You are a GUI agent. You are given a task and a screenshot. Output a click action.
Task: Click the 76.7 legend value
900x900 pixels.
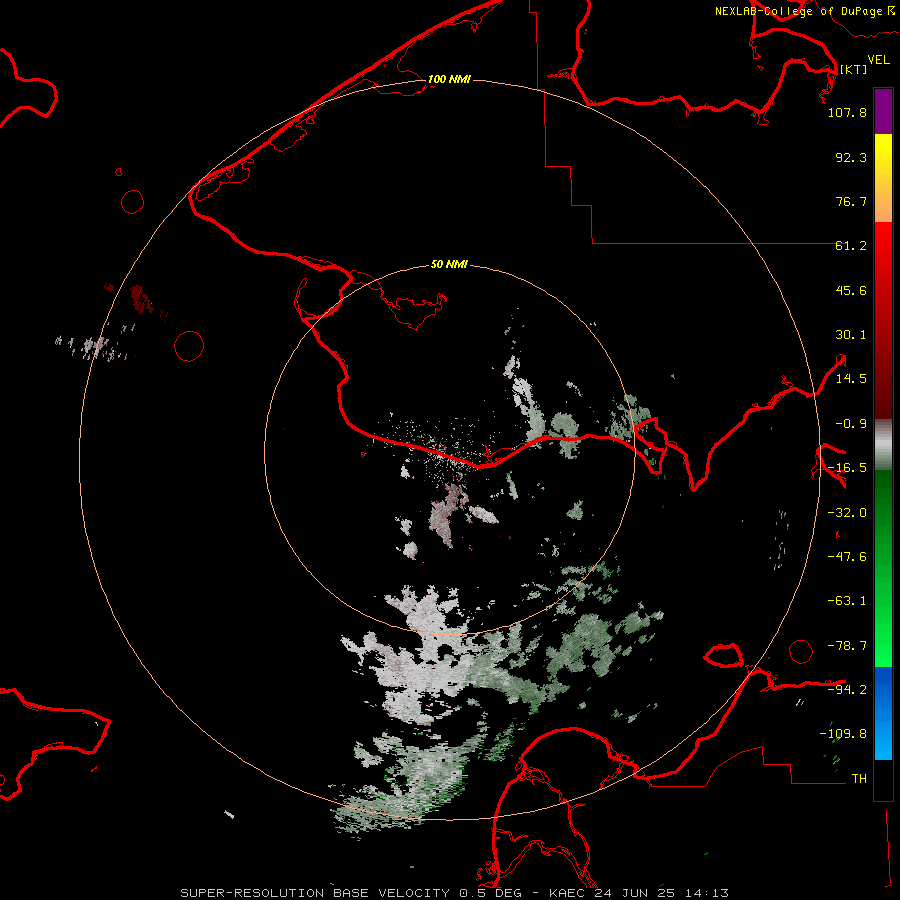(851, 201)
